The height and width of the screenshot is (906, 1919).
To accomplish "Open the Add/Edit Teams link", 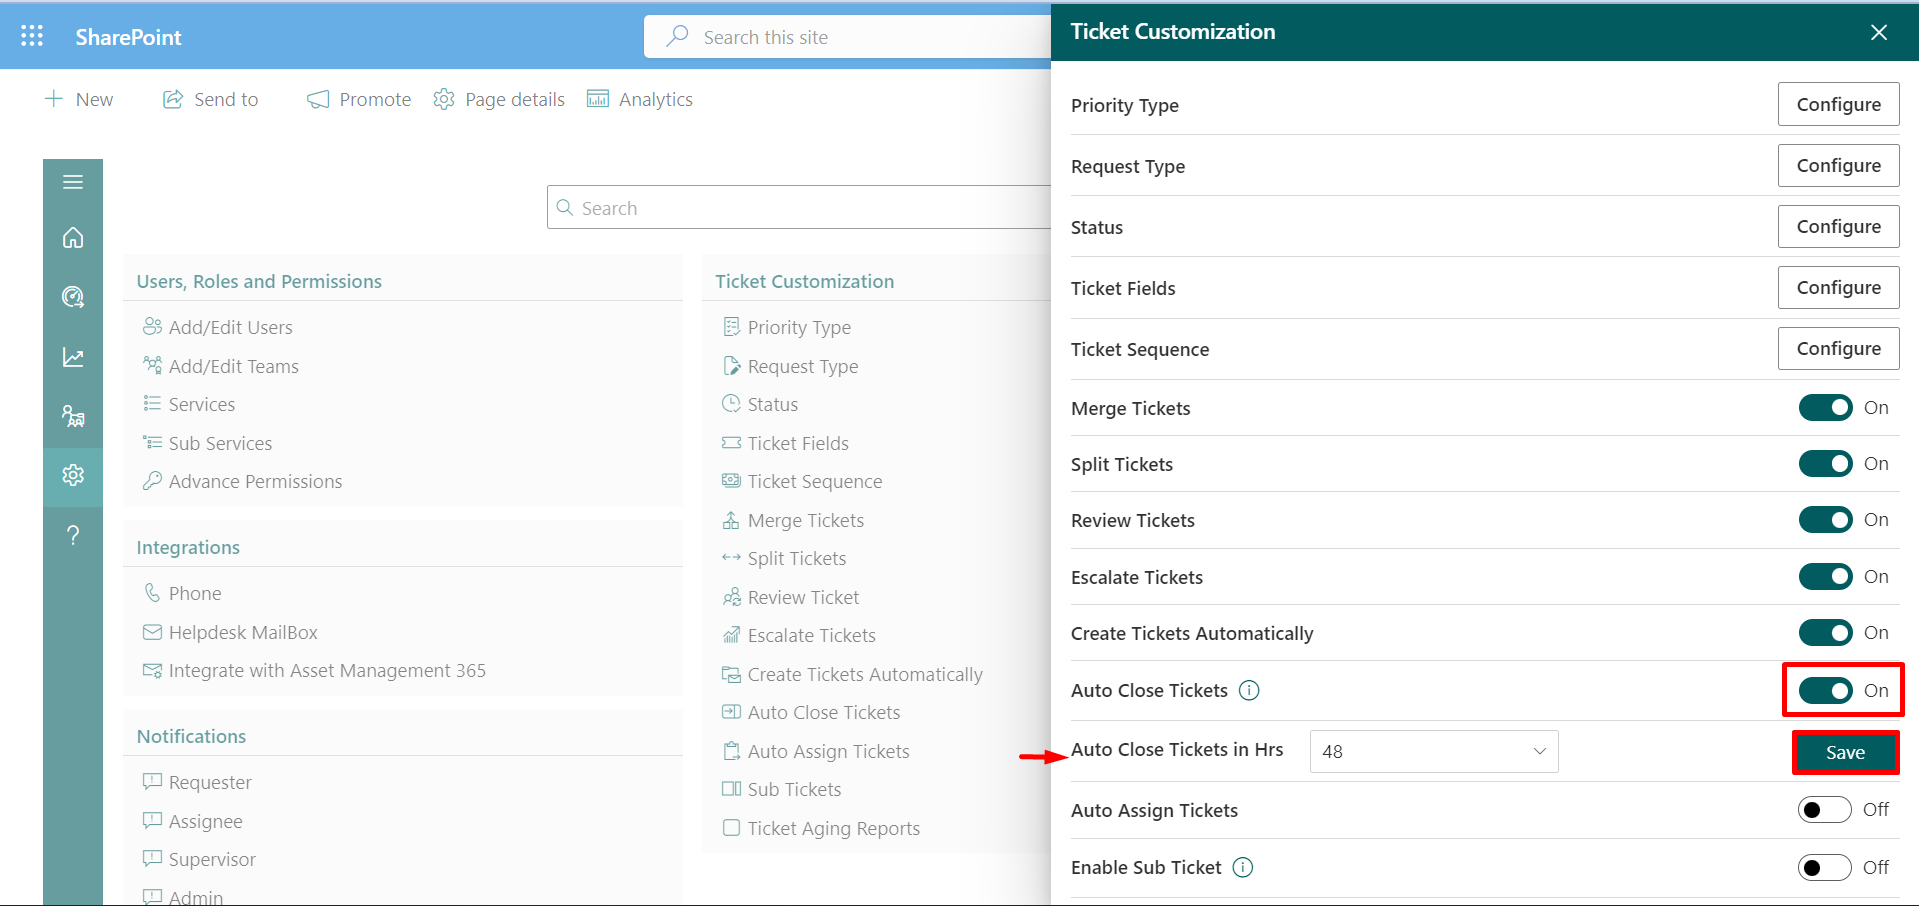I will (233, 366).
